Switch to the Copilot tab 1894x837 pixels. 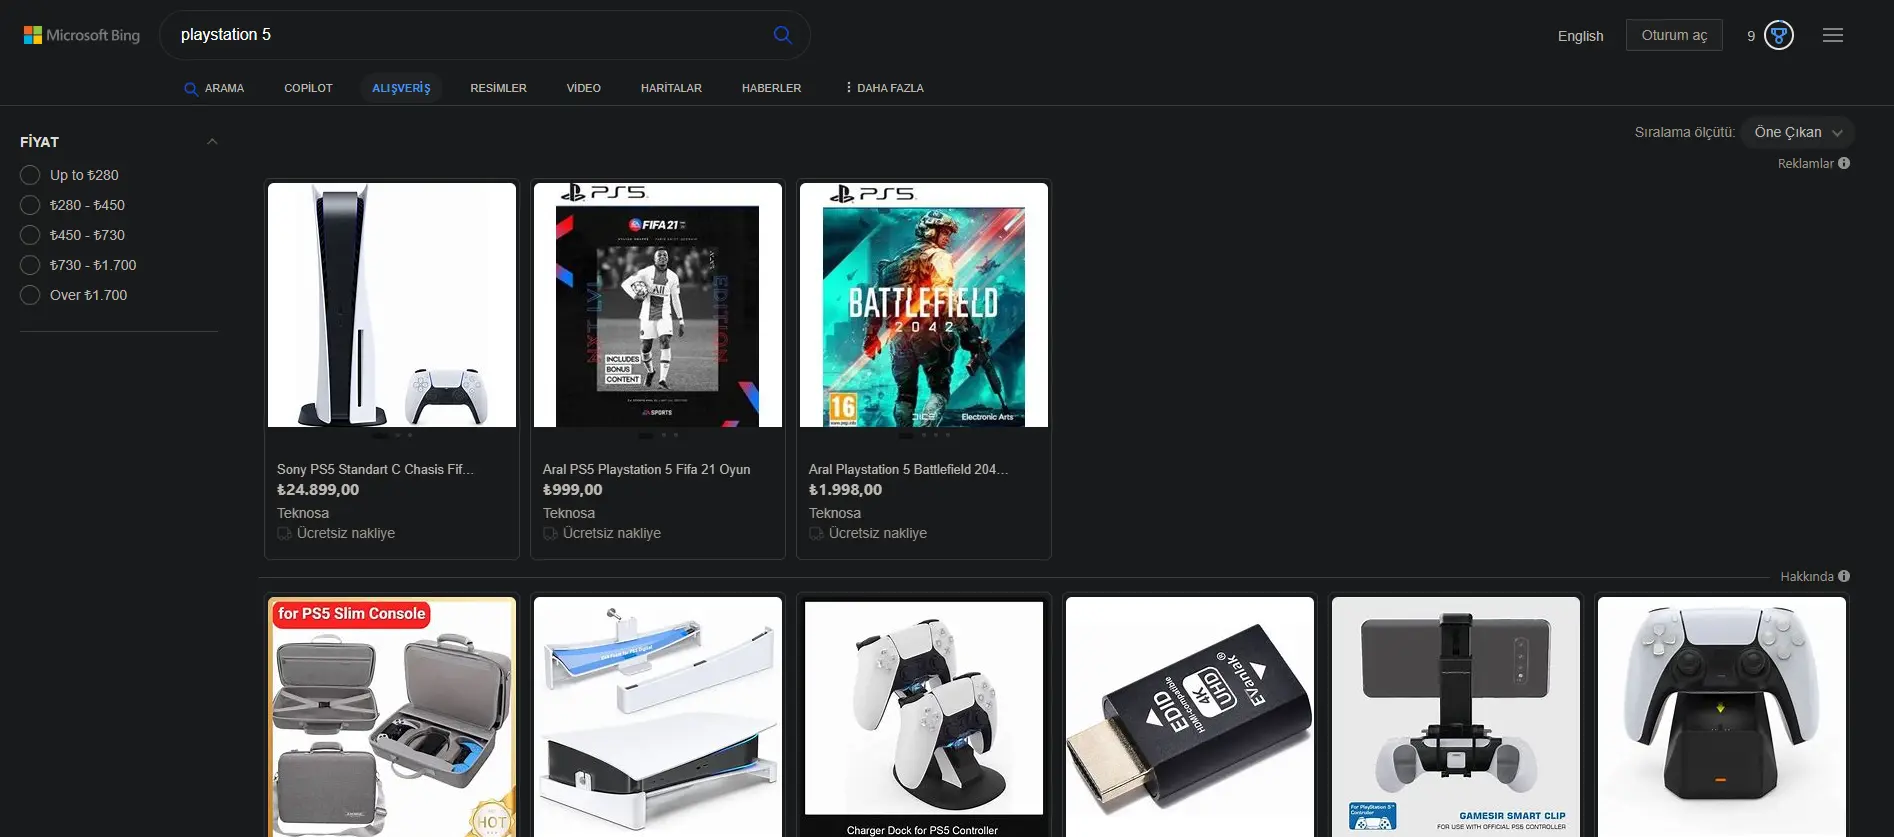pyautogui.click(x=308, y=88)
